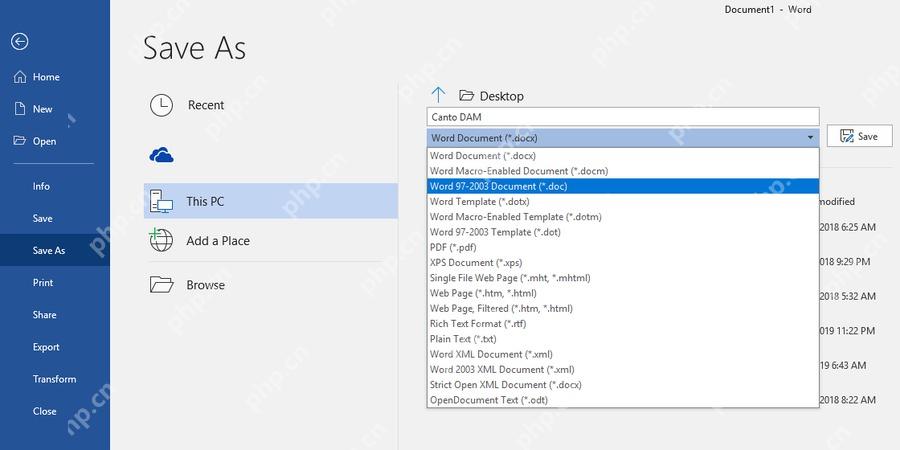The height and width of the screenshot is (450, 900).
Task: Click the modified column header
Action: pos(837,201)
